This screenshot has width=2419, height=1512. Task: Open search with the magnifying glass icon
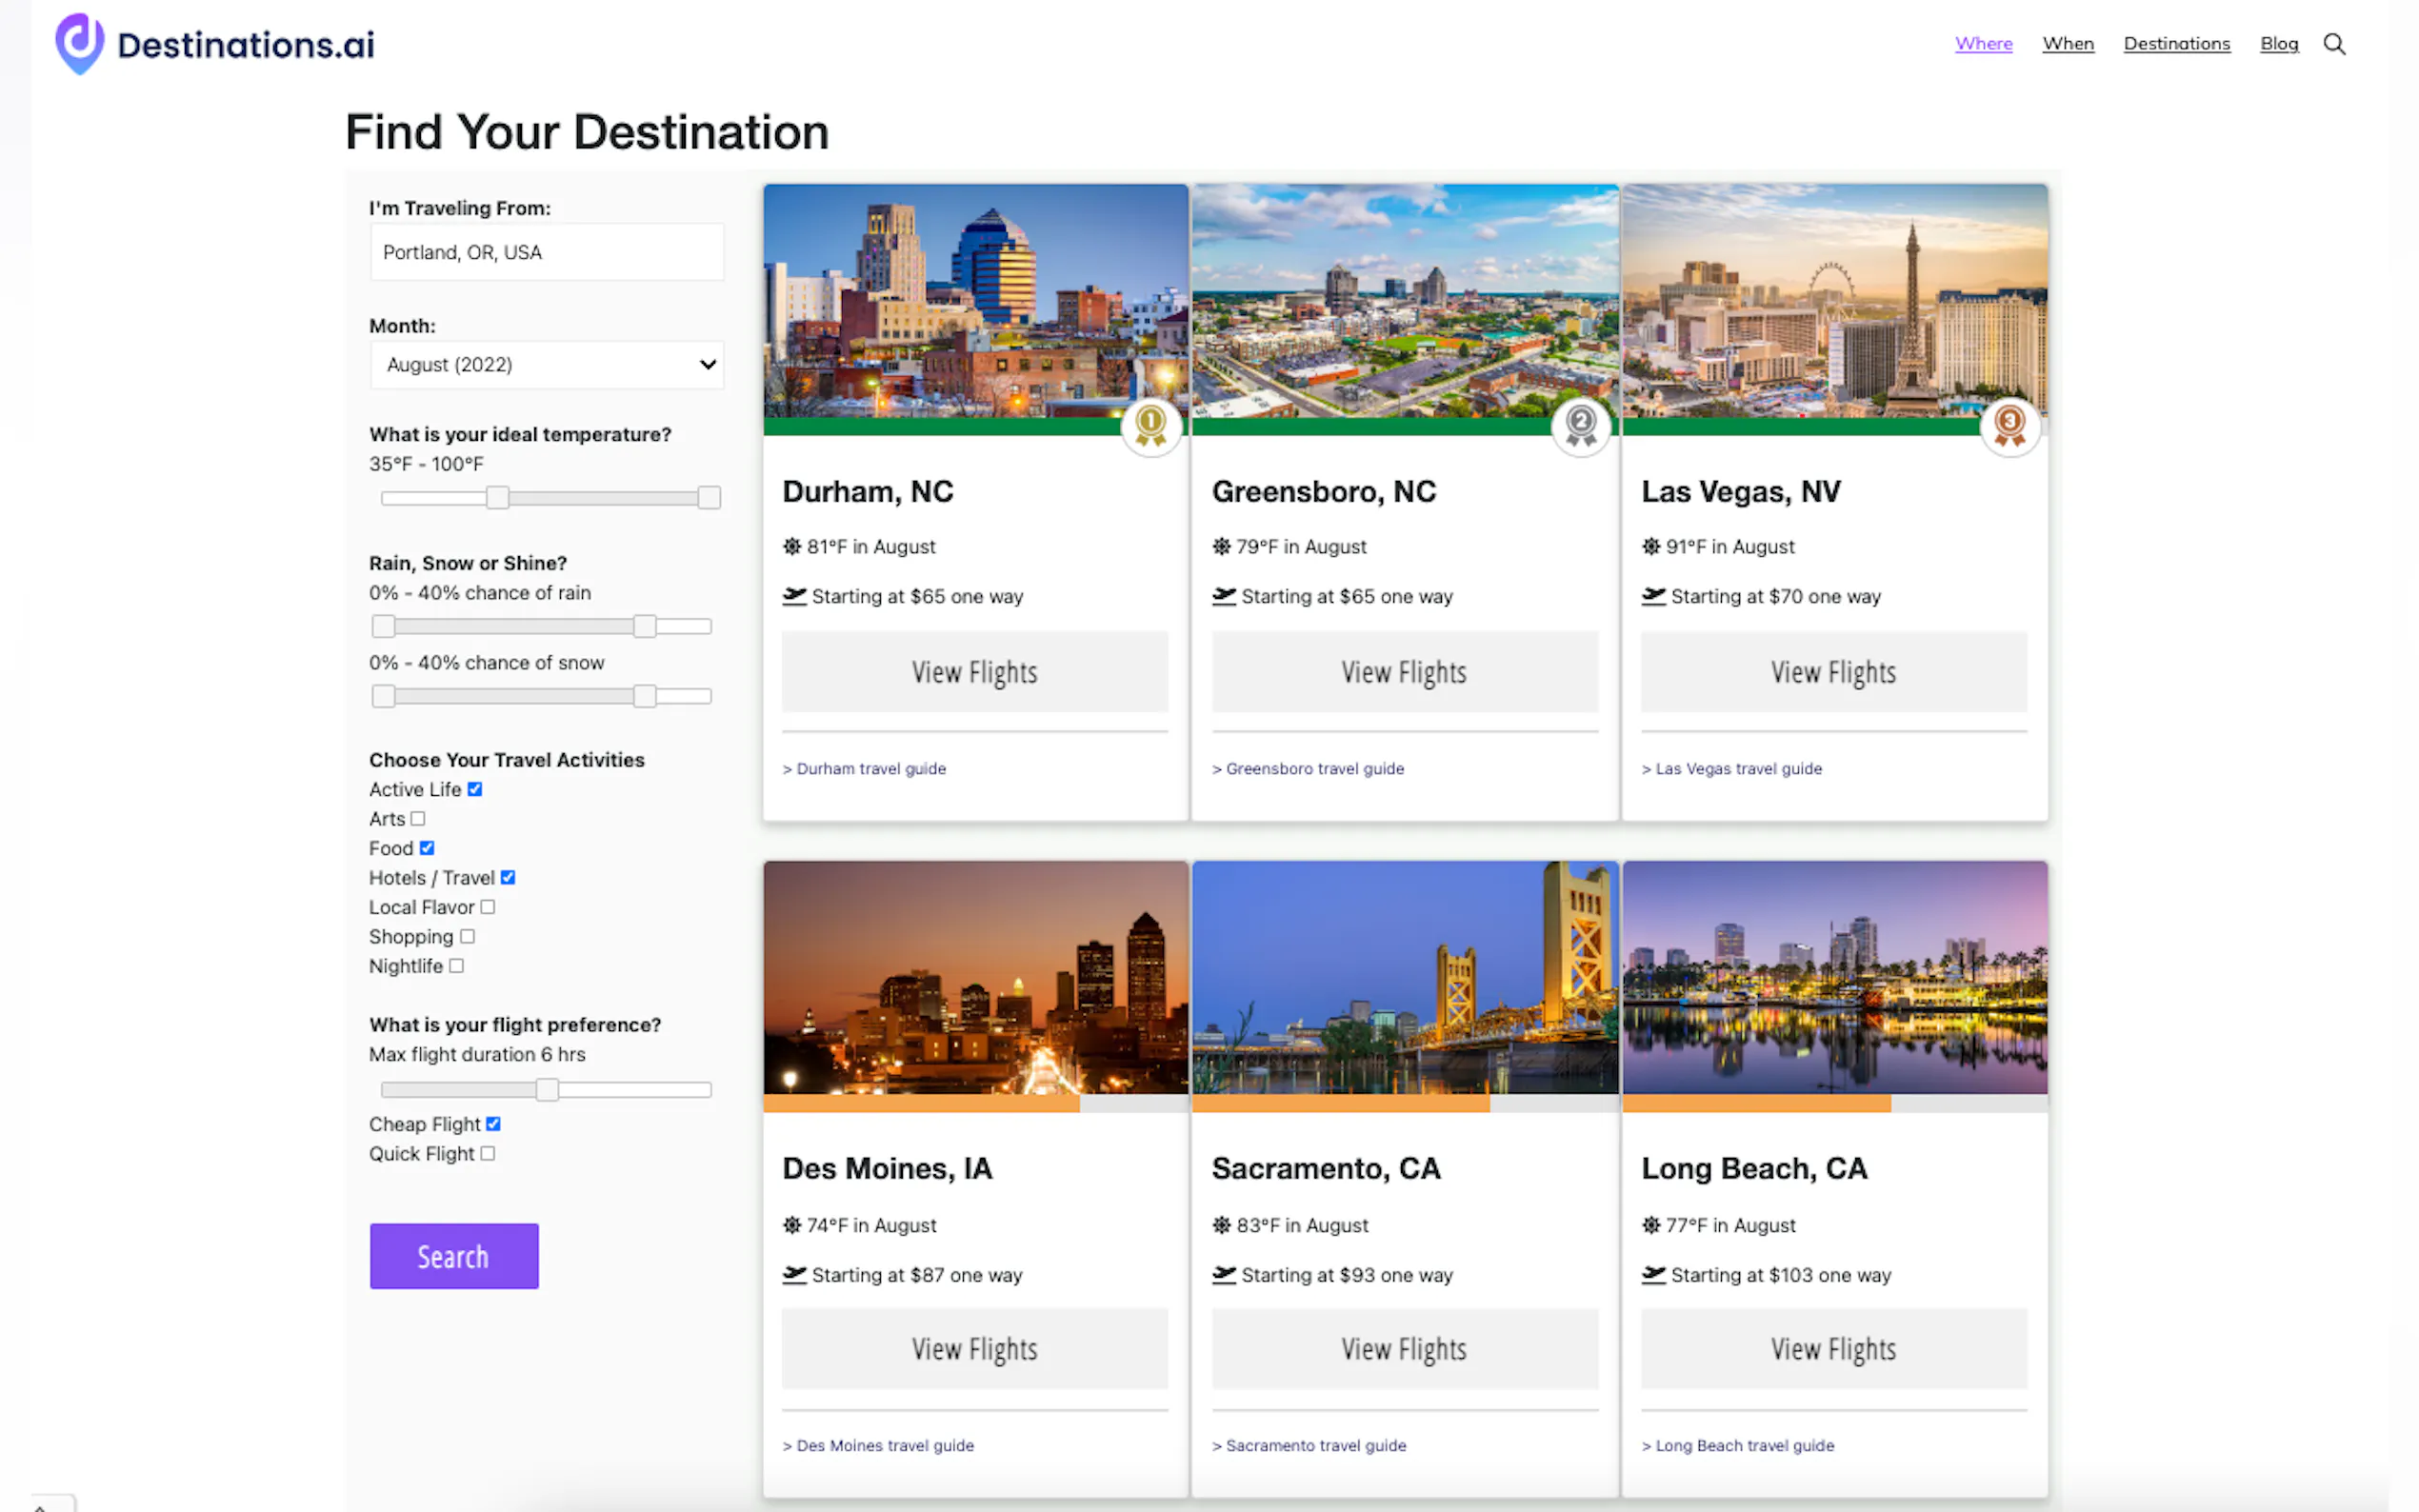pyautogui.click(x=2333, y=44)
